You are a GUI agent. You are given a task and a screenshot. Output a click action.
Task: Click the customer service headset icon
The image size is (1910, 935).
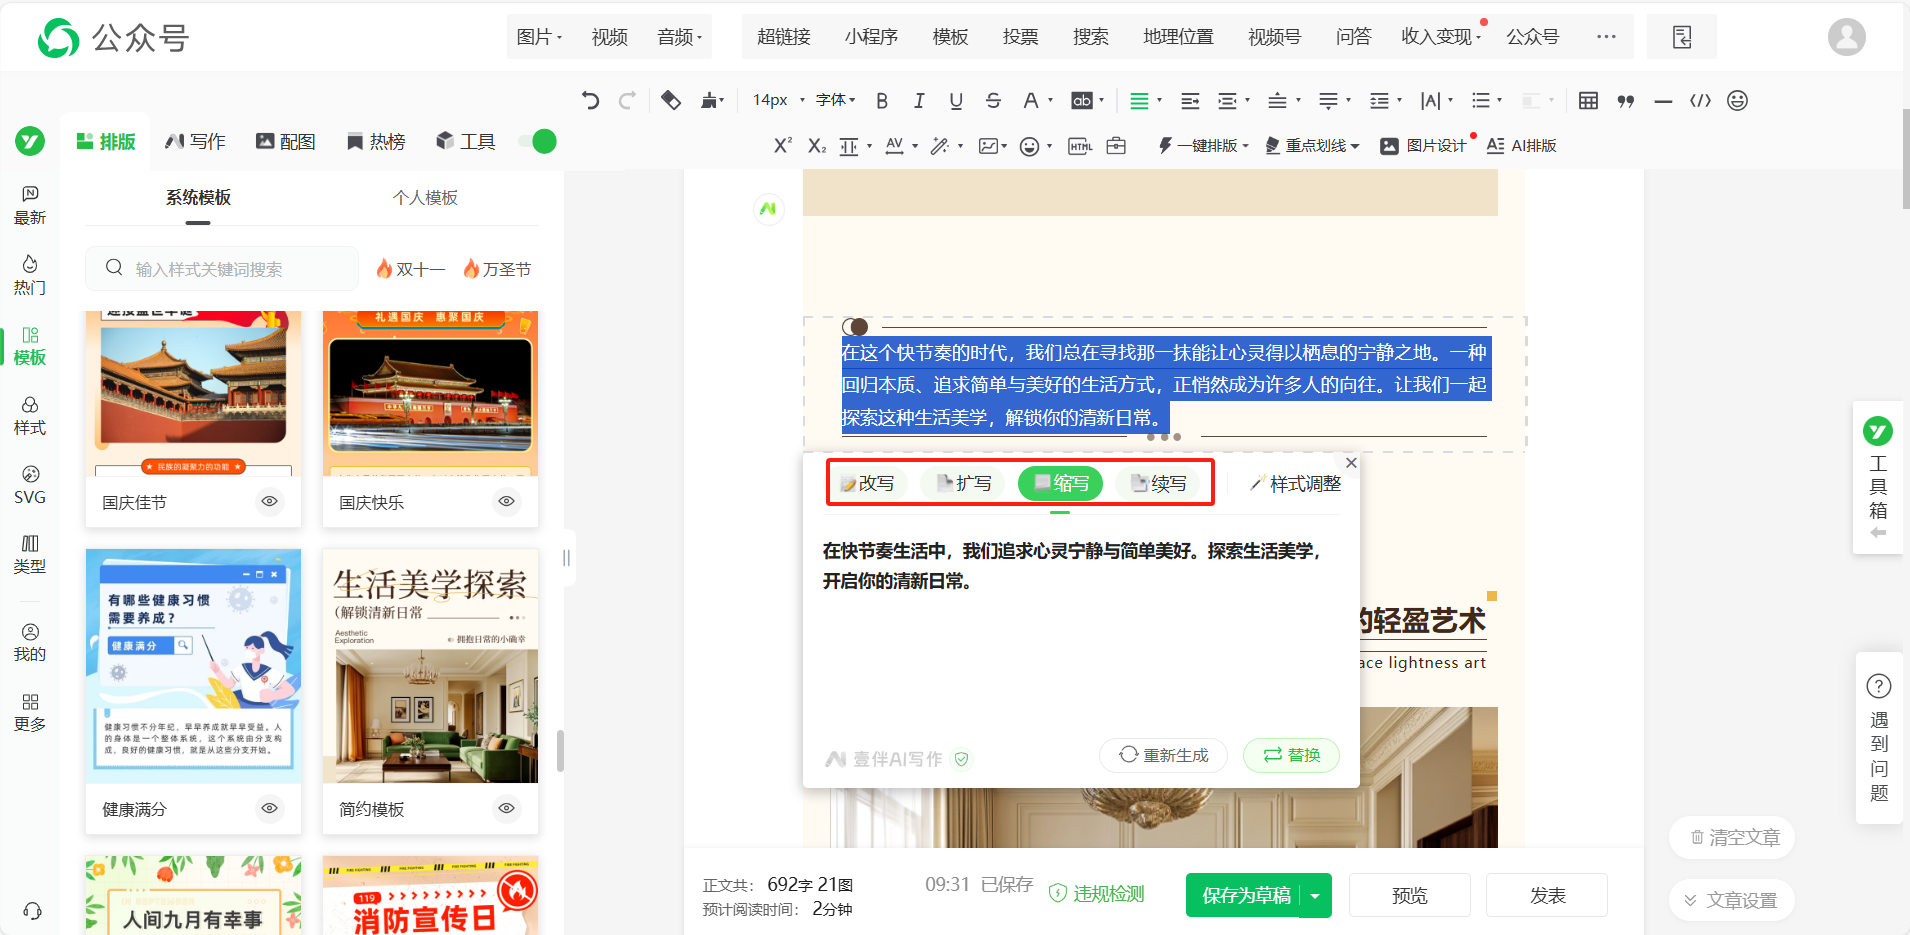click(x=32, y=910)
